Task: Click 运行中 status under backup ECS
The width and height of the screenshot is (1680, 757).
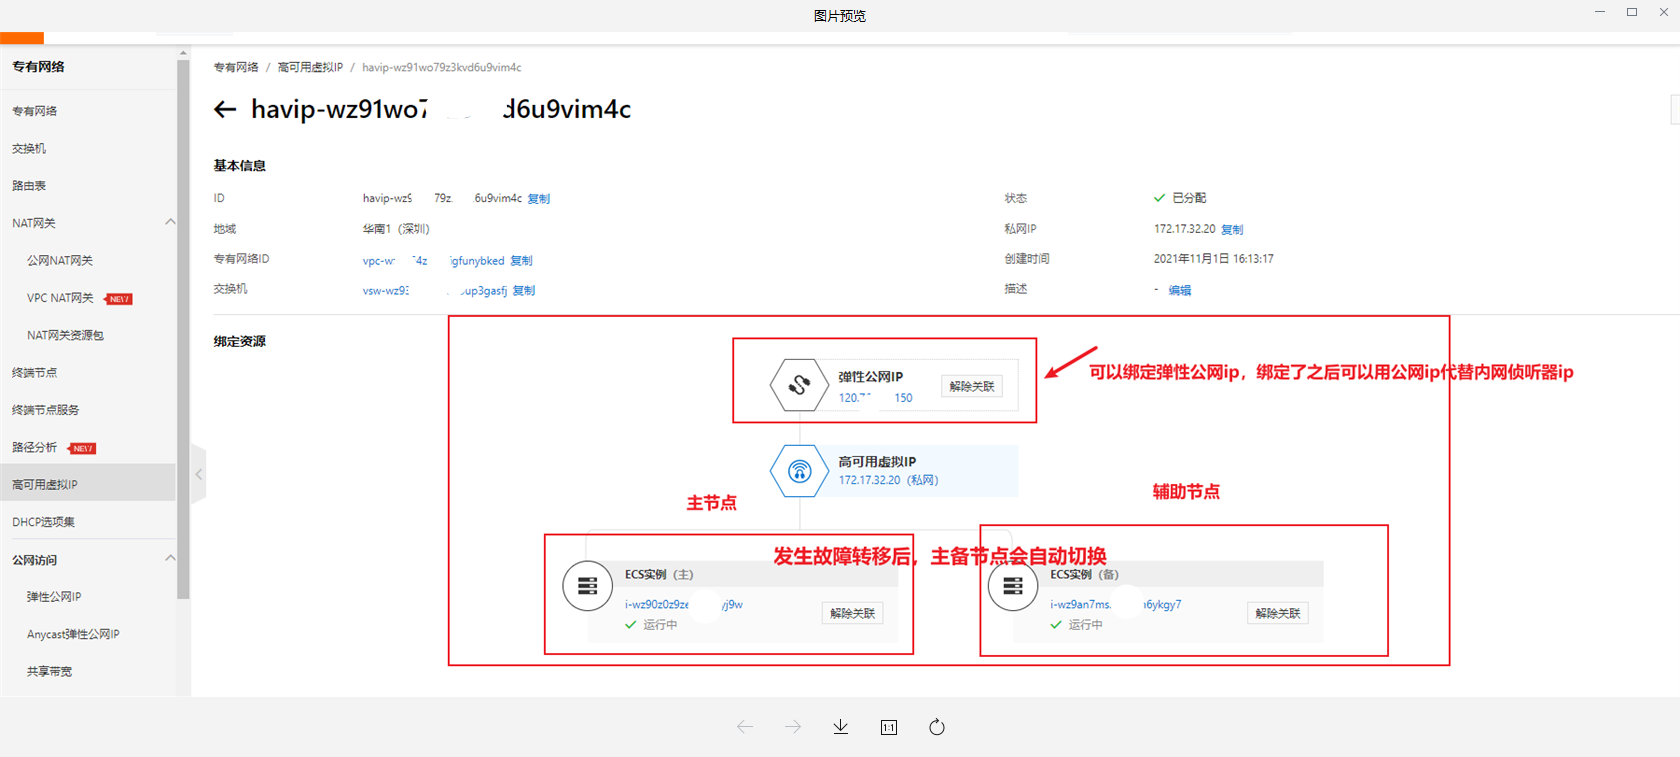Action: point(1085,625)
